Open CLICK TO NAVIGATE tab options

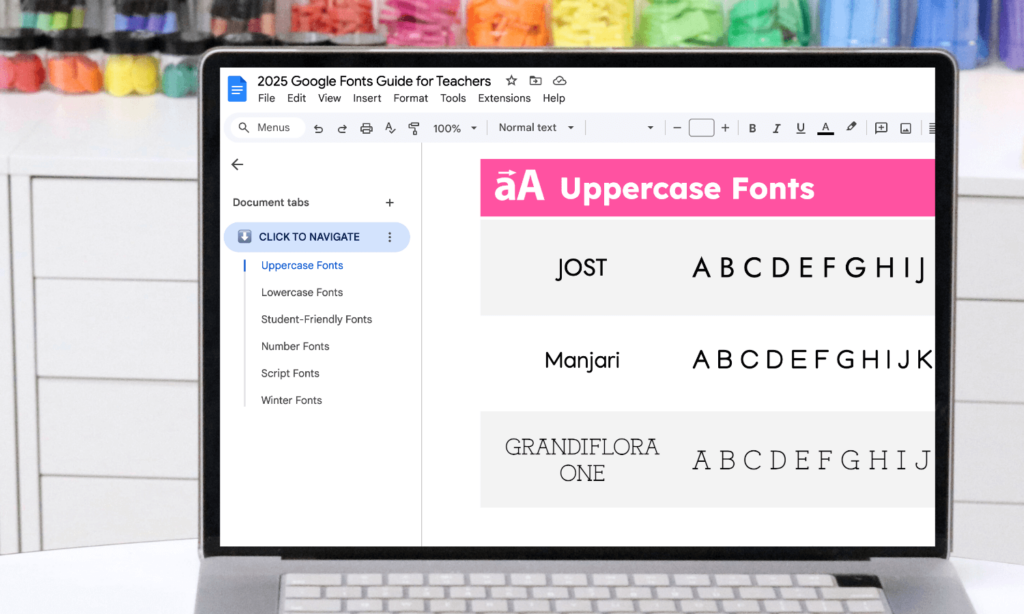[390, 237]
